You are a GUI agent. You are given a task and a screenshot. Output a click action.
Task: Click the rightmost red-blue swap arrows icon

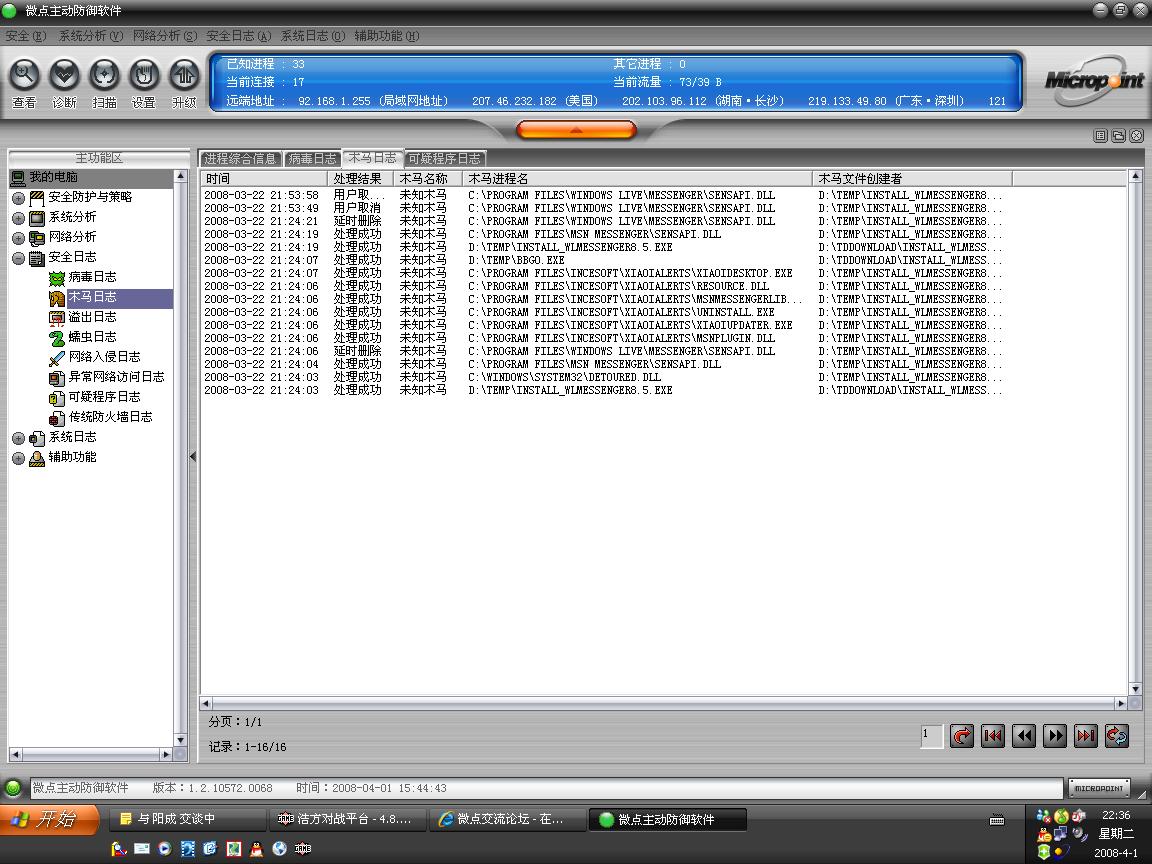(x=1117, y=735)
